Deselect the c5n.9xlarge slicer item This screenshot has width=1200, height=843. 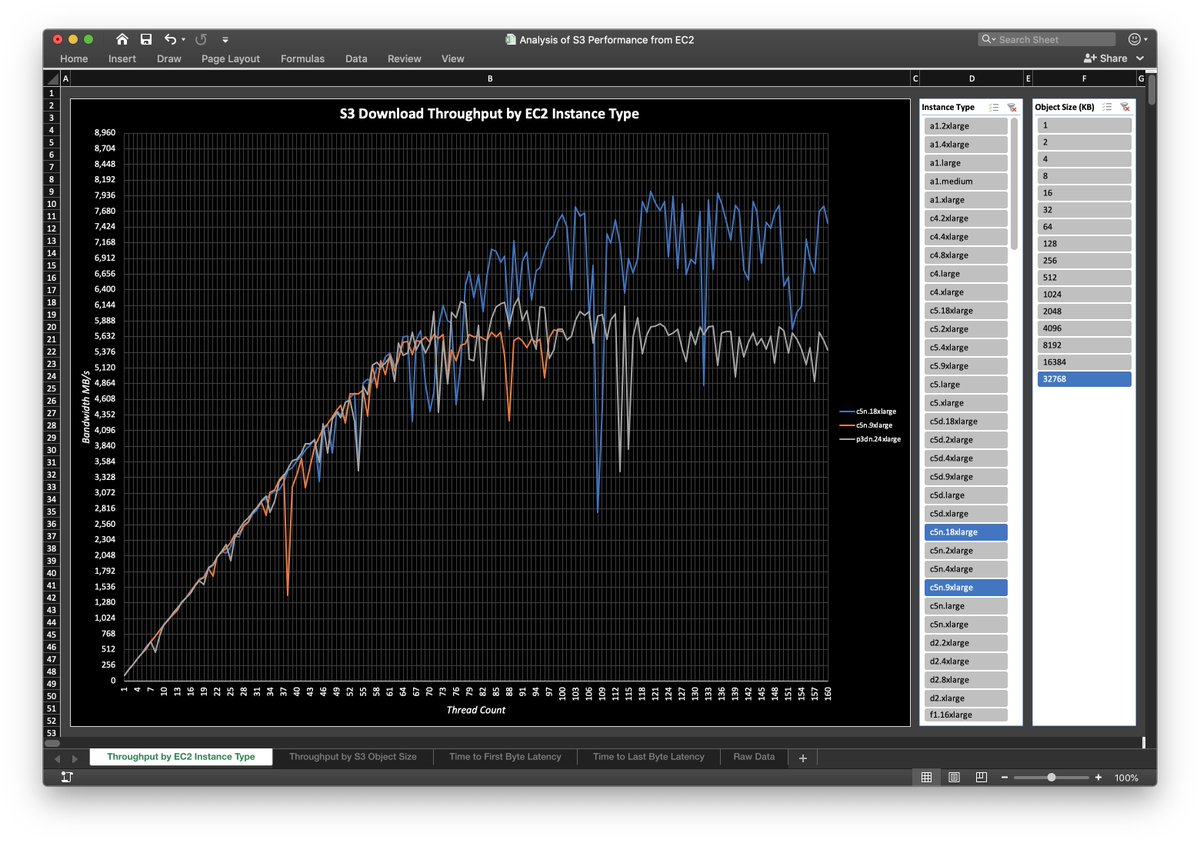tap(966, 588)
